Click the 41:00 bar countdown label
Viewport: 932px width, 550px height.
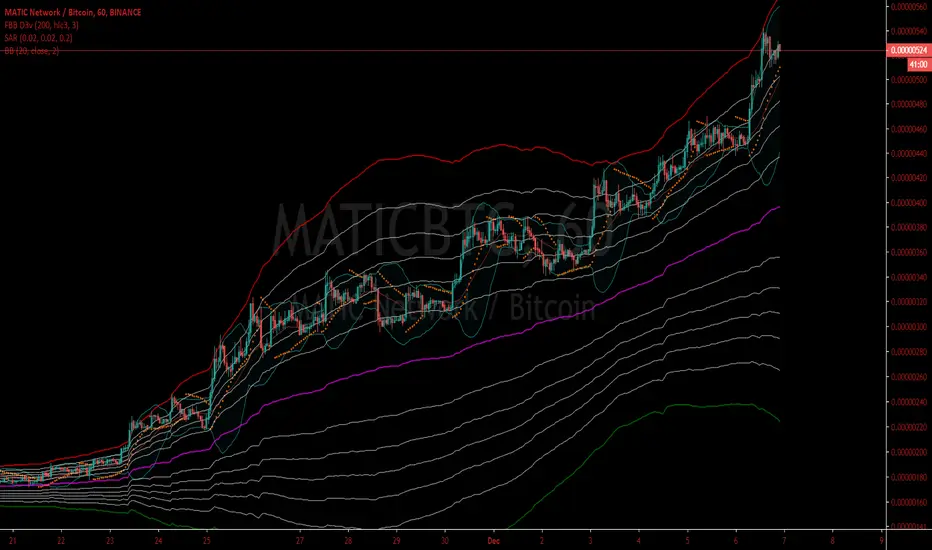click(918, 64)
